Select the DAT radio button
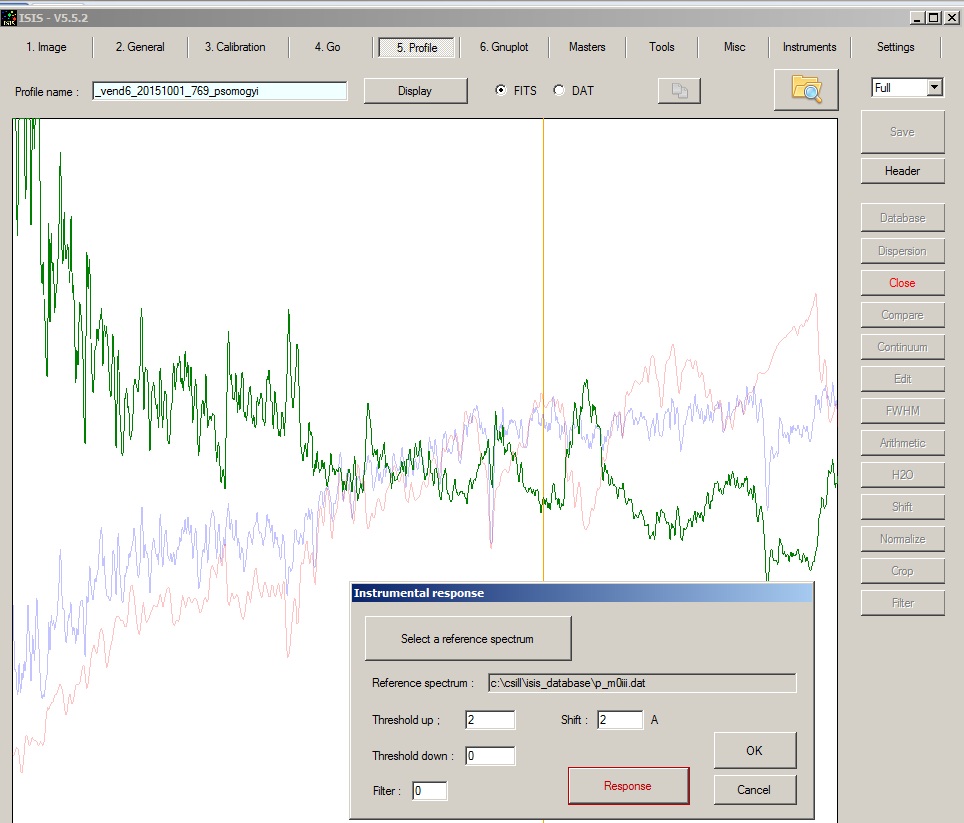964x823 pixels. pyautogui.click(x=559, y=90)
